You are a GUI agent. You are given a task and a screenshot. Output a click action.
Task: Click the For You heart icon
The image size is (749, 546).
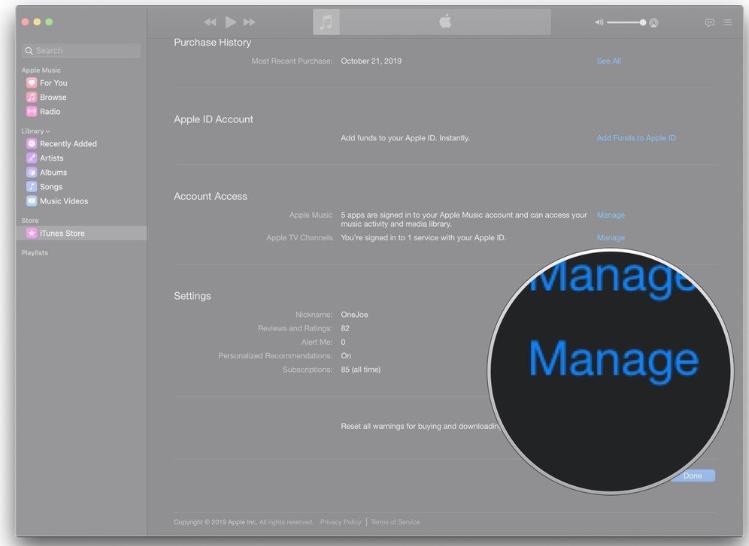click(32, 83)
